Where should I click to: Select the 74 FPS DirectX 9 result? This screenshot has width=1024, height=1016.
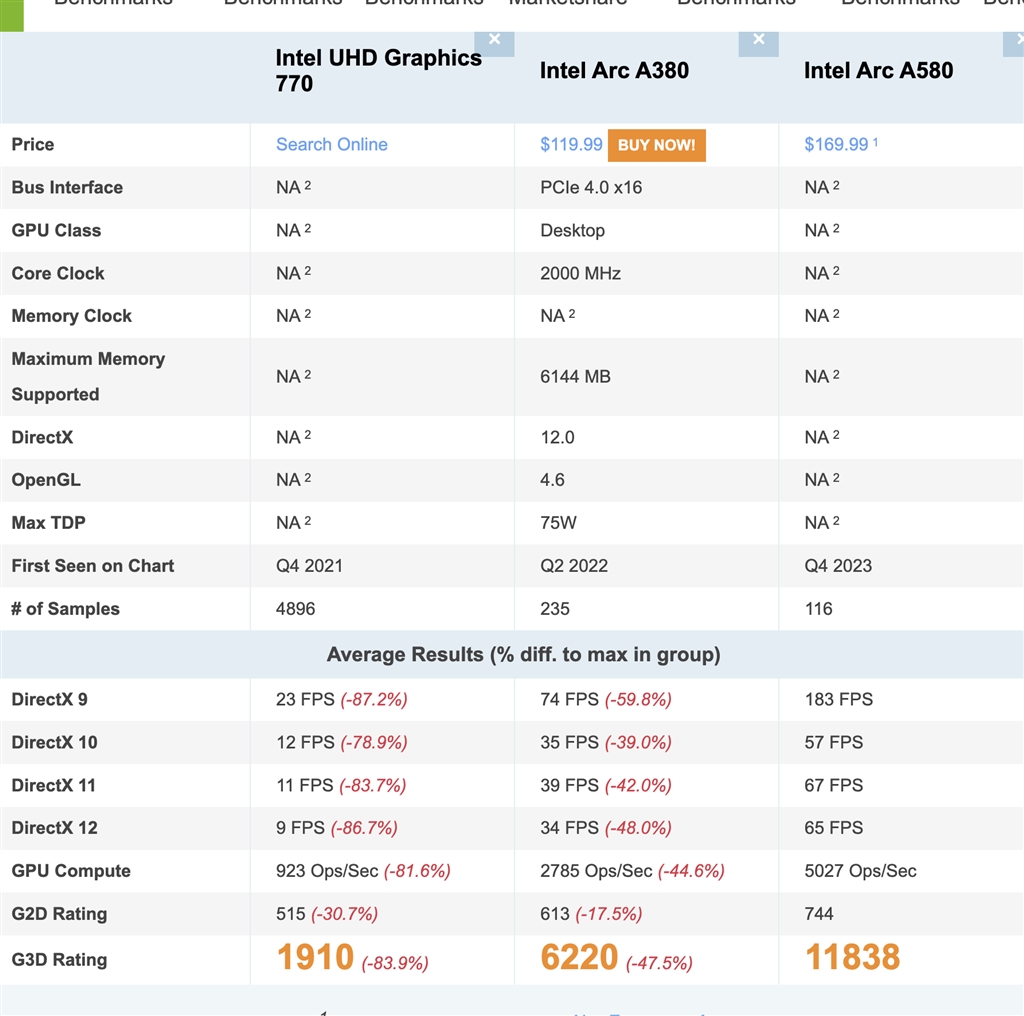tap(569, 699)
